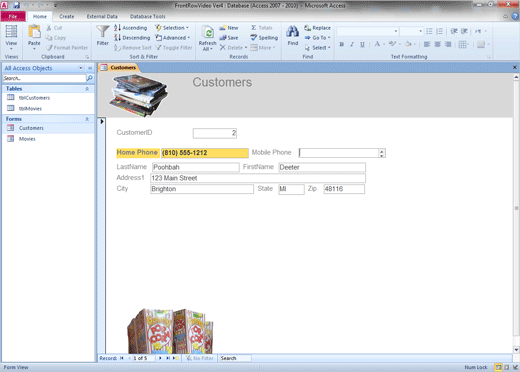The width and height of the screenshot is (520, 372).
Task: Sort records Ascending
Action: coord(130,28)
